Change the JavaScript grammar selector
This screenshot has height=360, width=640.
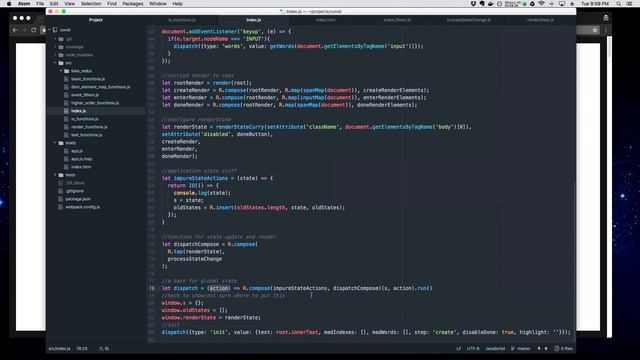tap(495, 349)
